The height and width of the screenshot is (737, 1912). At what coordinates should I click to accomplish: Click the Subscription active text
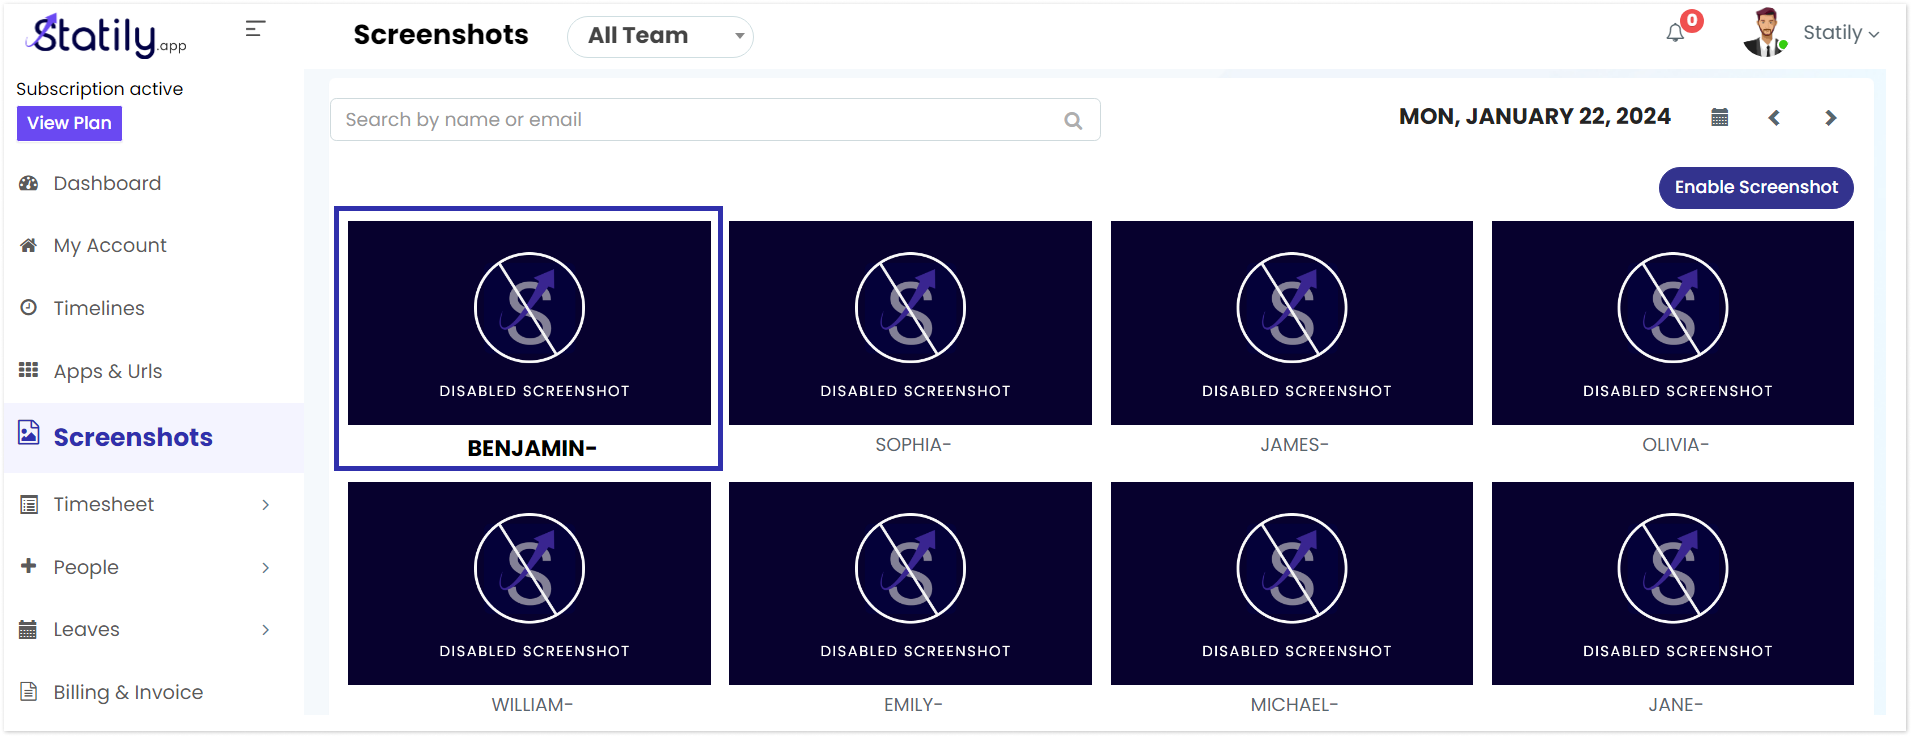click(x=100, y=89)
